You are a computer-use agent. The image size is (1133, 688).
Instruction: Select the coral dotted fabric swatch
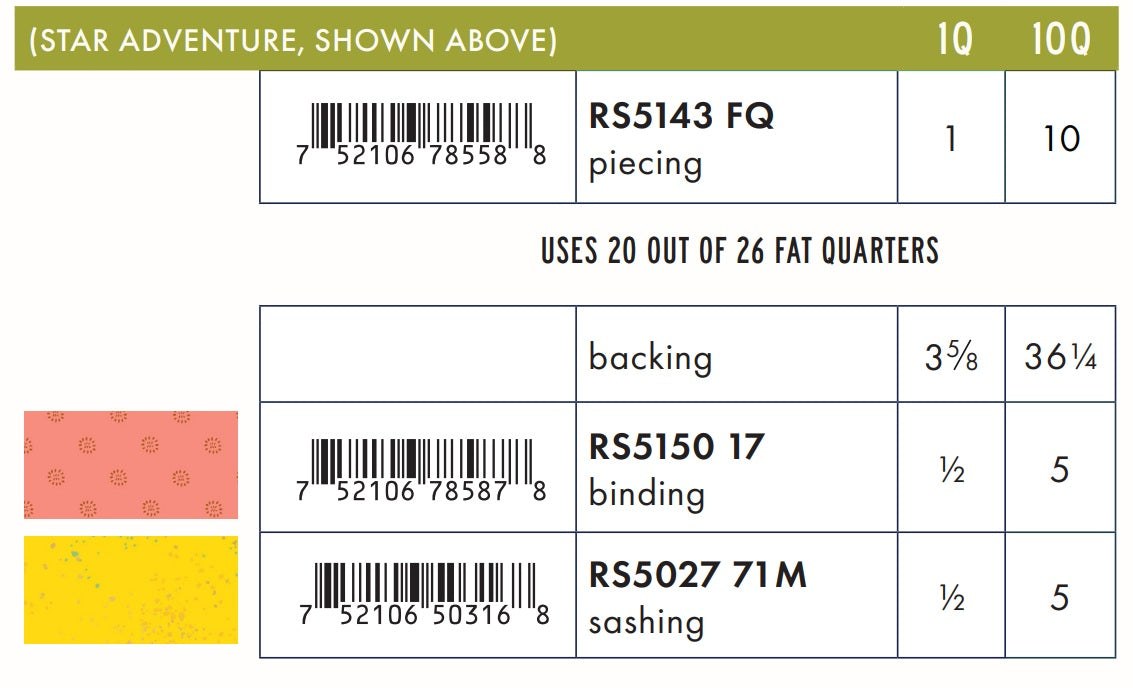tap(131, 465)
